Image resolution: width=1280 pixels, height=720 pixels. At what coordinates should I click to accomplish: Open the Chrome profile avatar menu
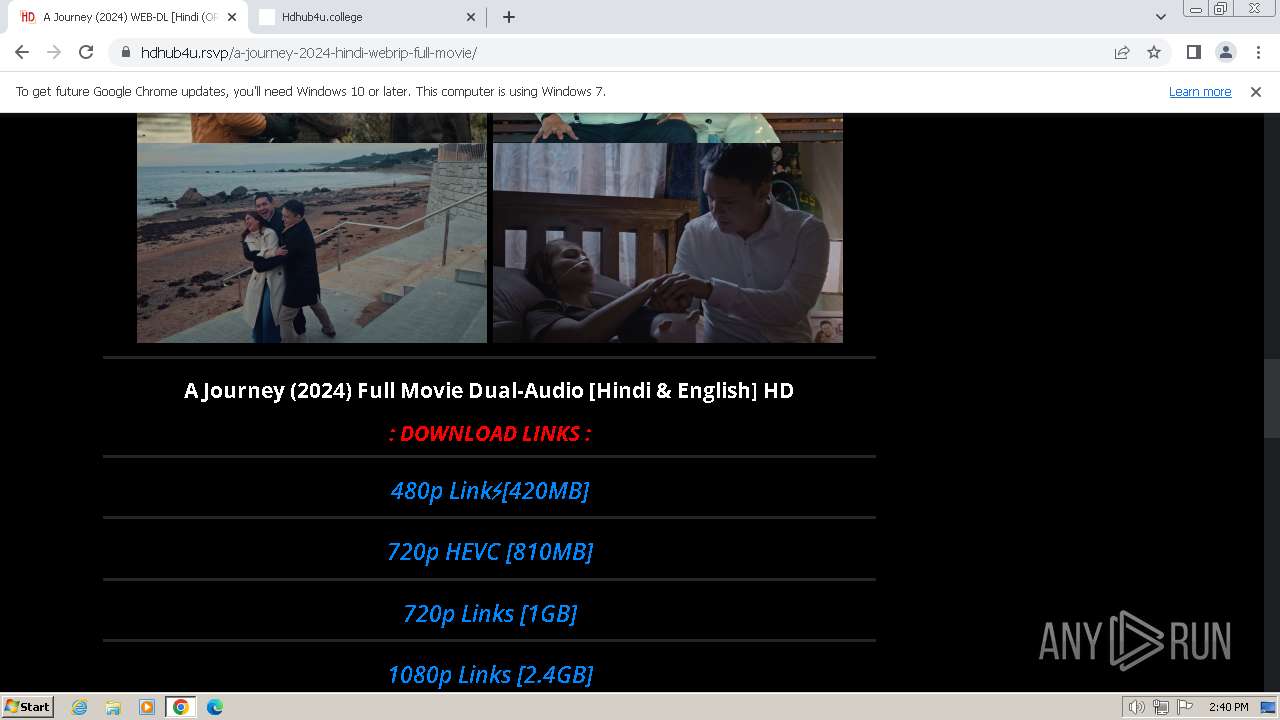coord(1225,52)
